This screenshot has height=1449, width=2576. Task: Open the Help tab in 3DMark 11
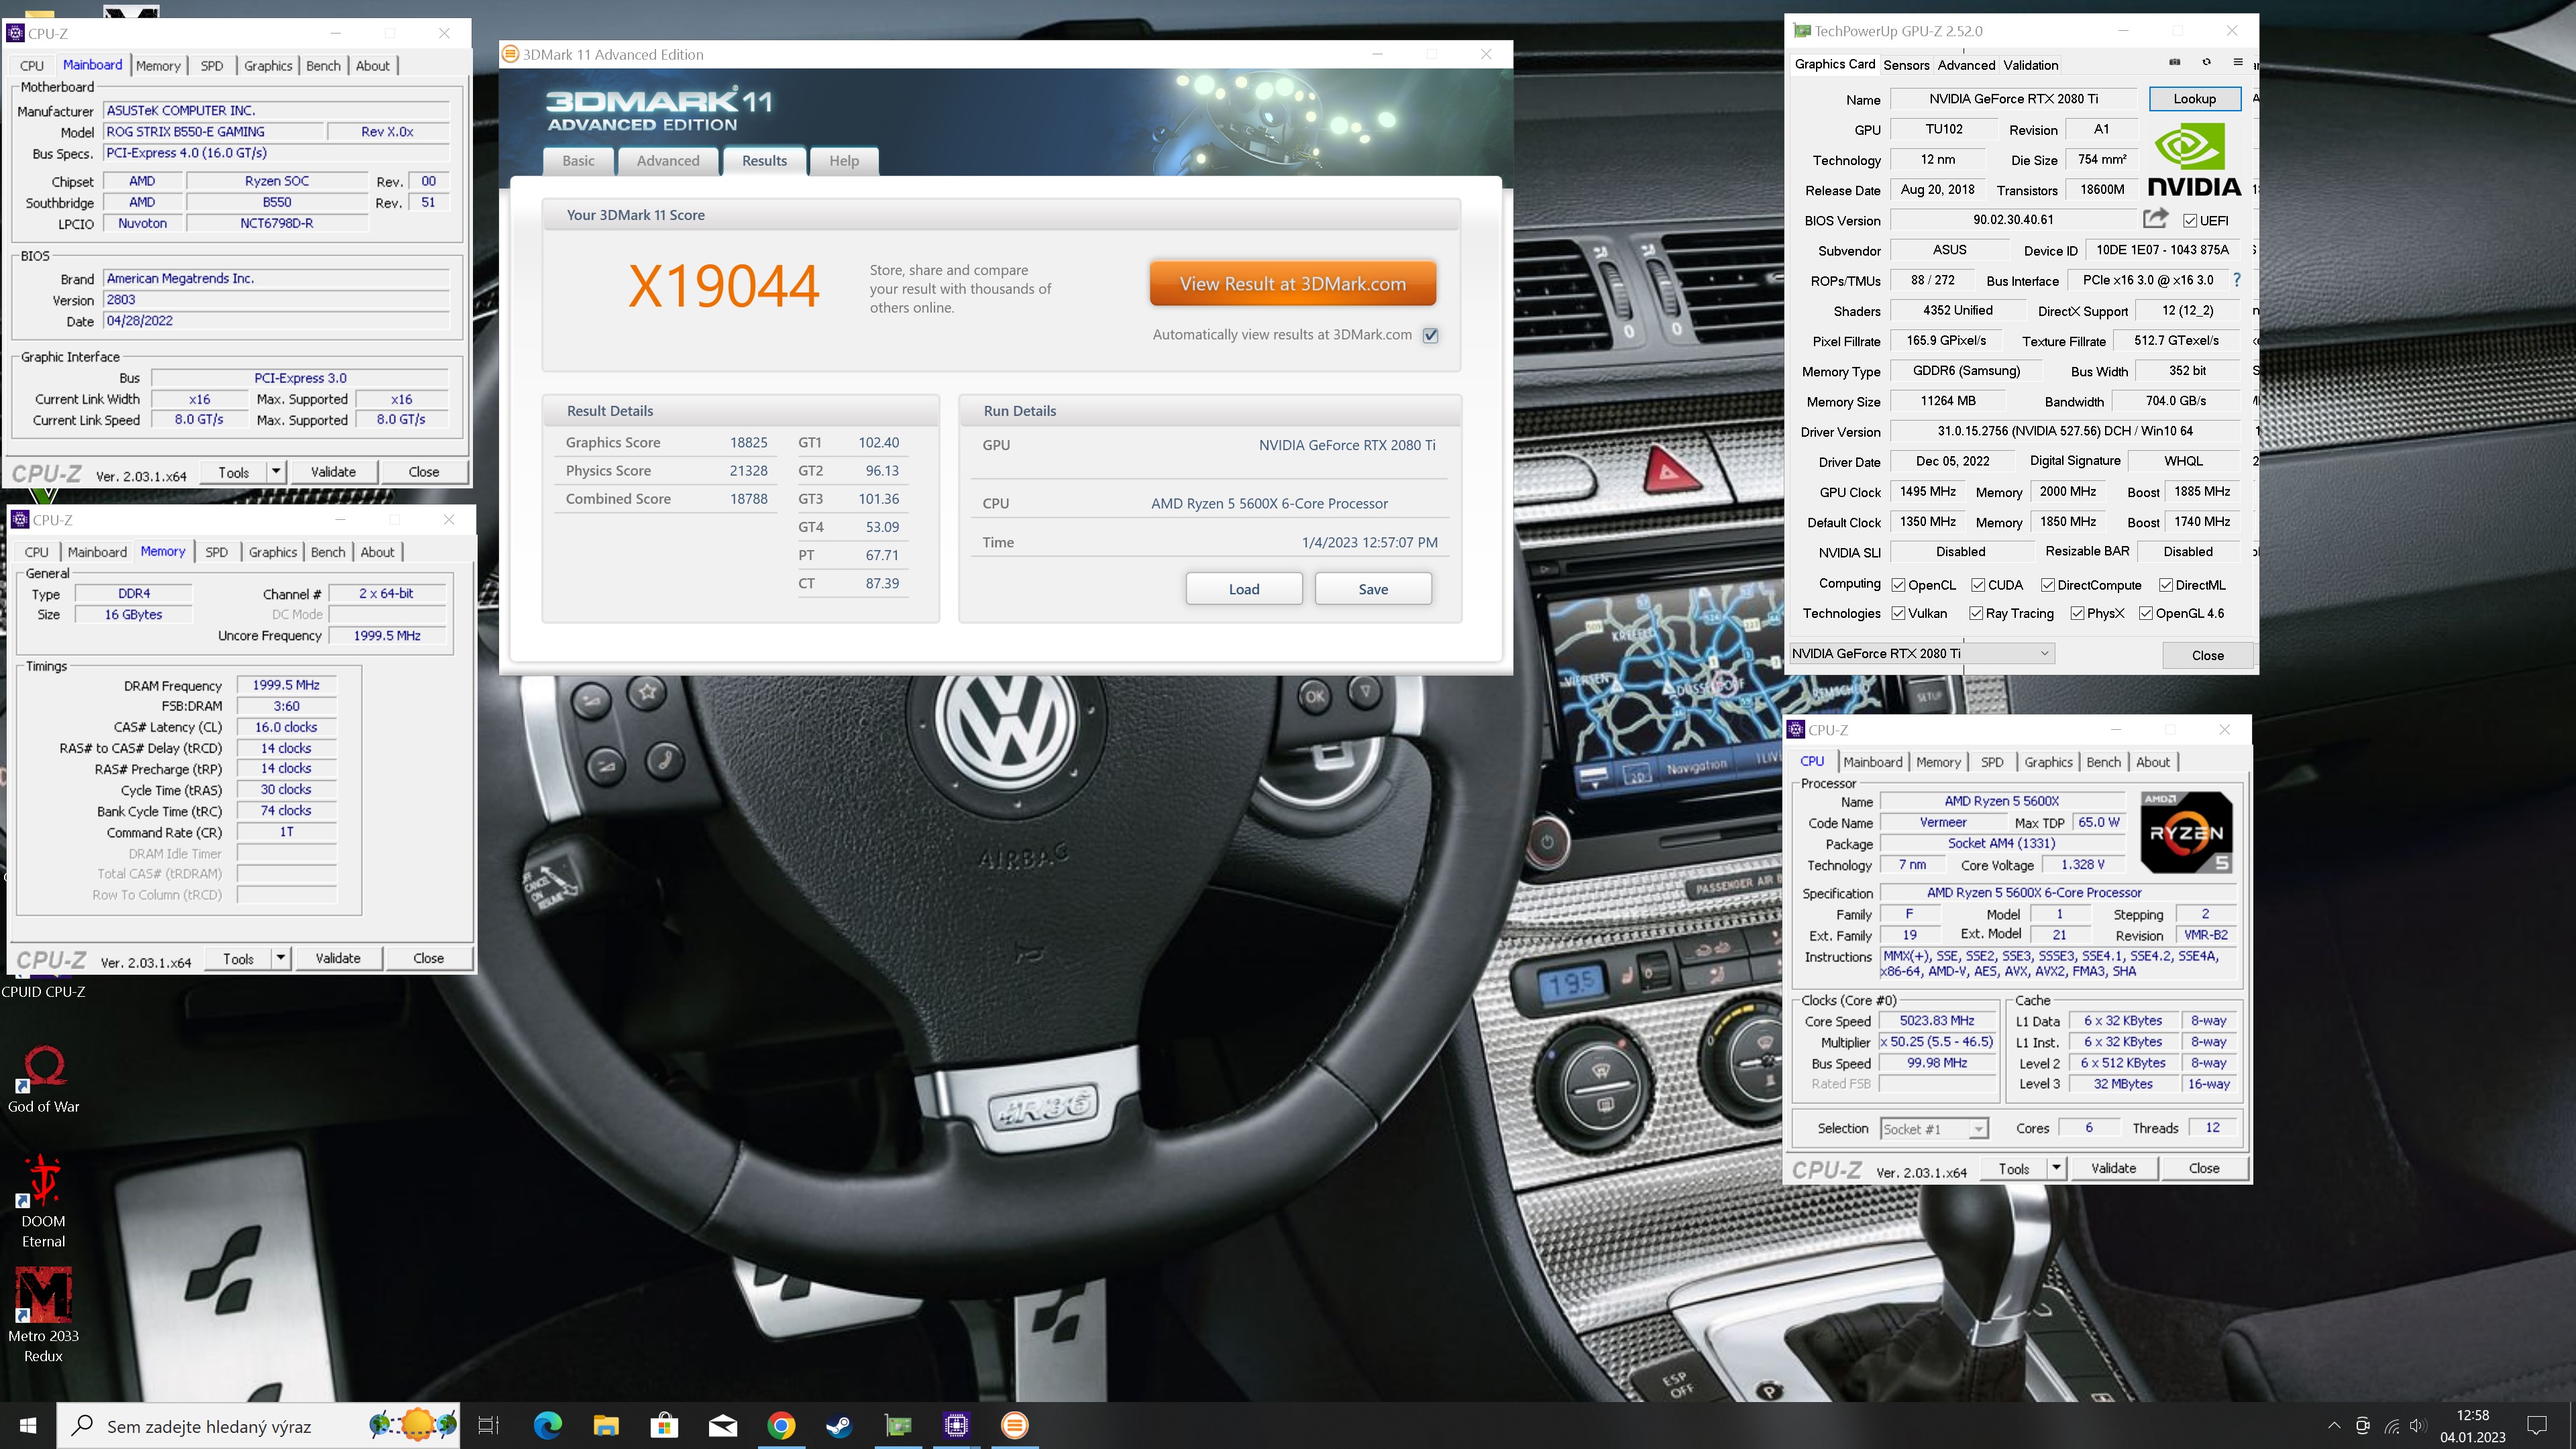pos(844,161)
